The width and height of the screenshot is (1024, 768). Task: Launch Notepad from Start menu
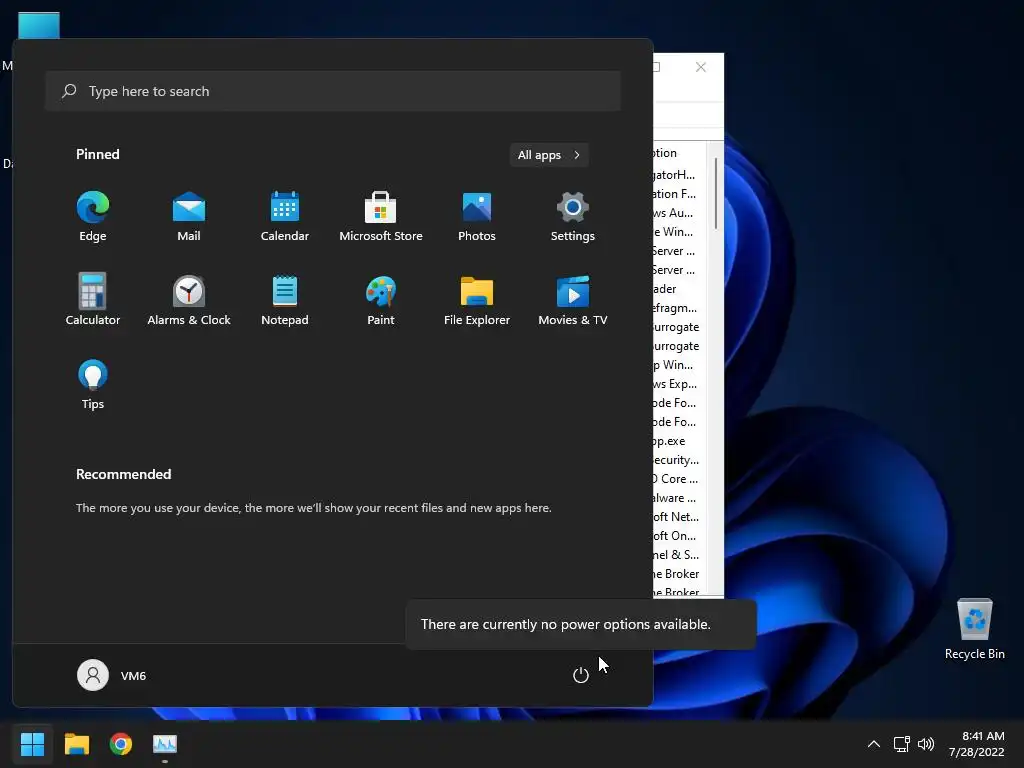click(x=285, y=300)
